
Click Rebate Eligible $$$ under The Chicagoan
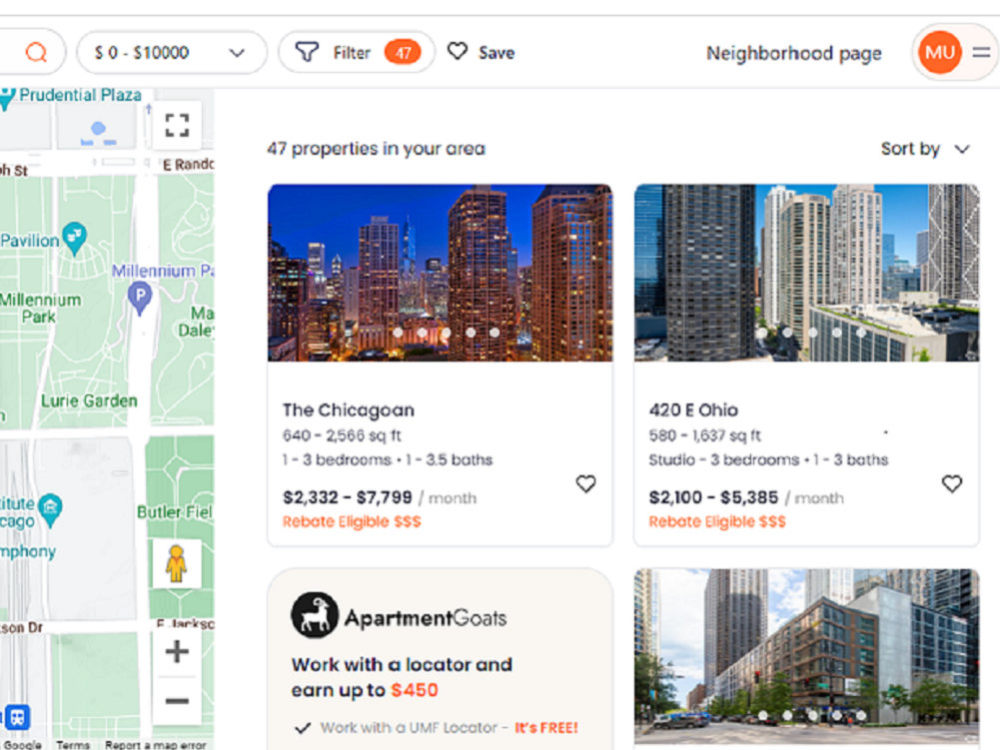coord(351,522)
